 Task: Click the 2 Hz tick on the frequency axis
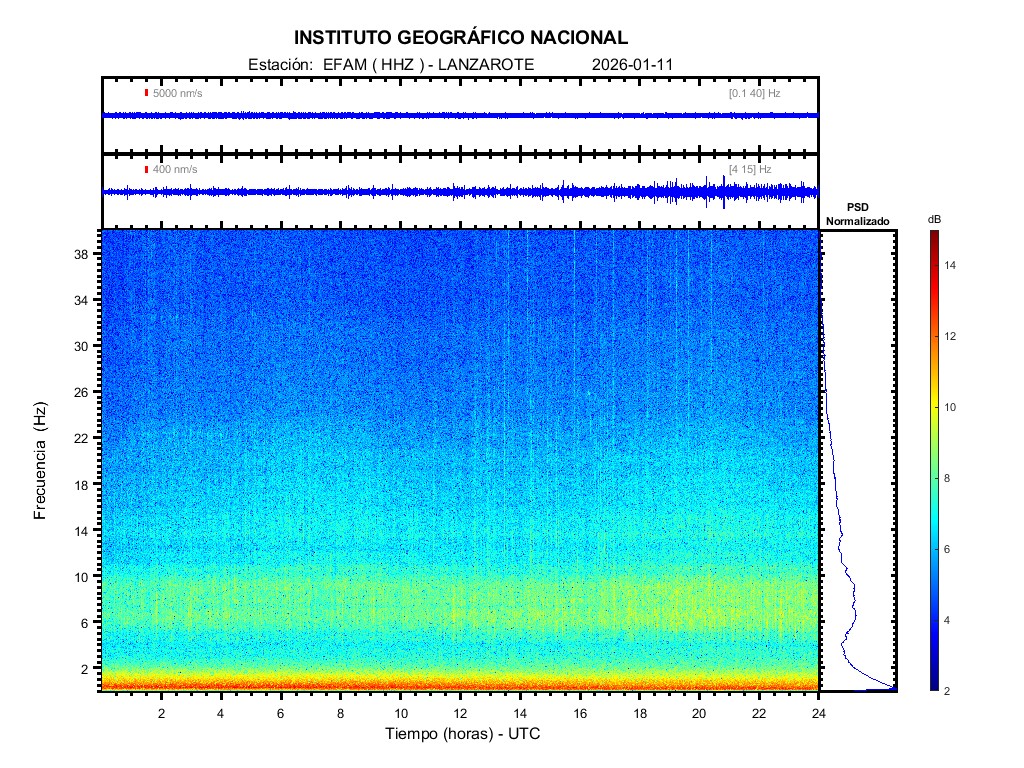coord(84,667)
